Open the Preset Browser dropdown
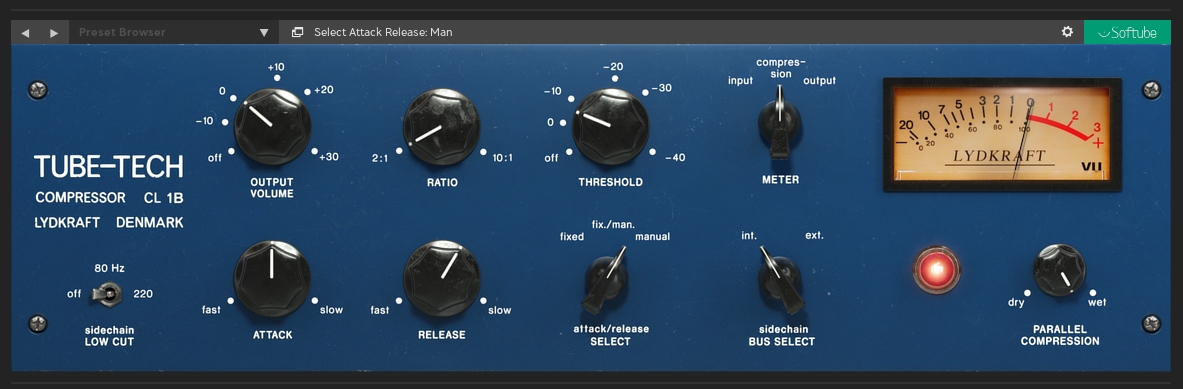 tap(174, 32)
